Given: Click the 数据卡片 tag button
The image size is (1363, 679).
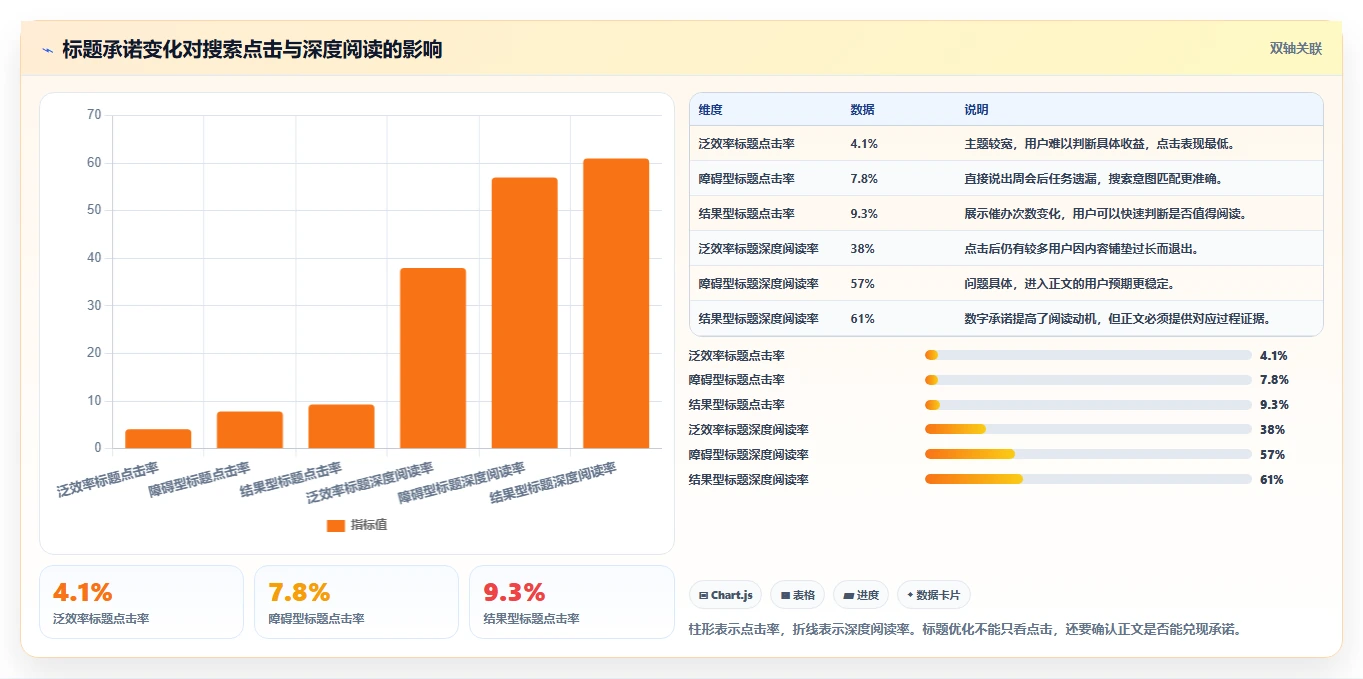Looking at the screenshot, I should tap(934, 595).
